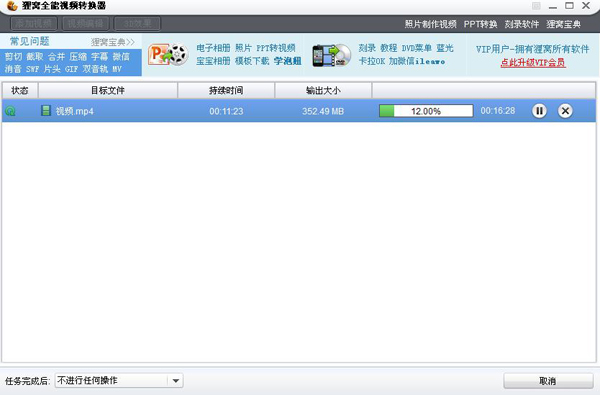Remove the 视频.mp4 task with the X icon
The width and height of the screenshot is (600, 395).
click(x=565, y=111)
